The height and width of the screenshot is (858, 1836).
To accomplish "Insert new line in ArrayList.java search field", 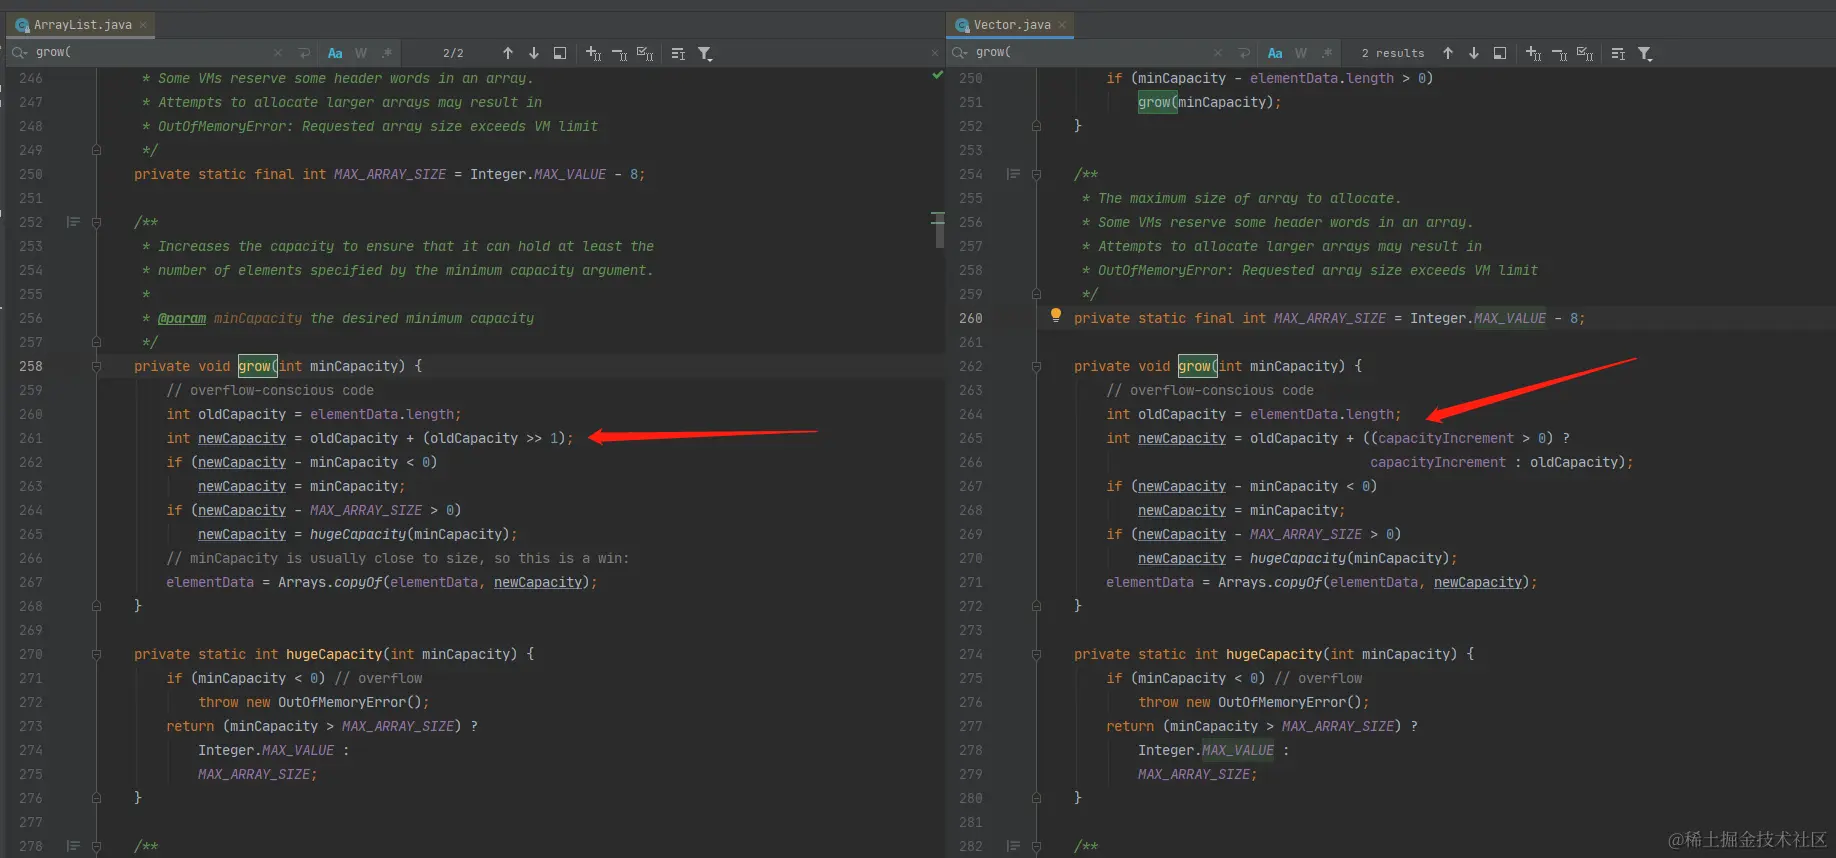I will coord(303,53).
